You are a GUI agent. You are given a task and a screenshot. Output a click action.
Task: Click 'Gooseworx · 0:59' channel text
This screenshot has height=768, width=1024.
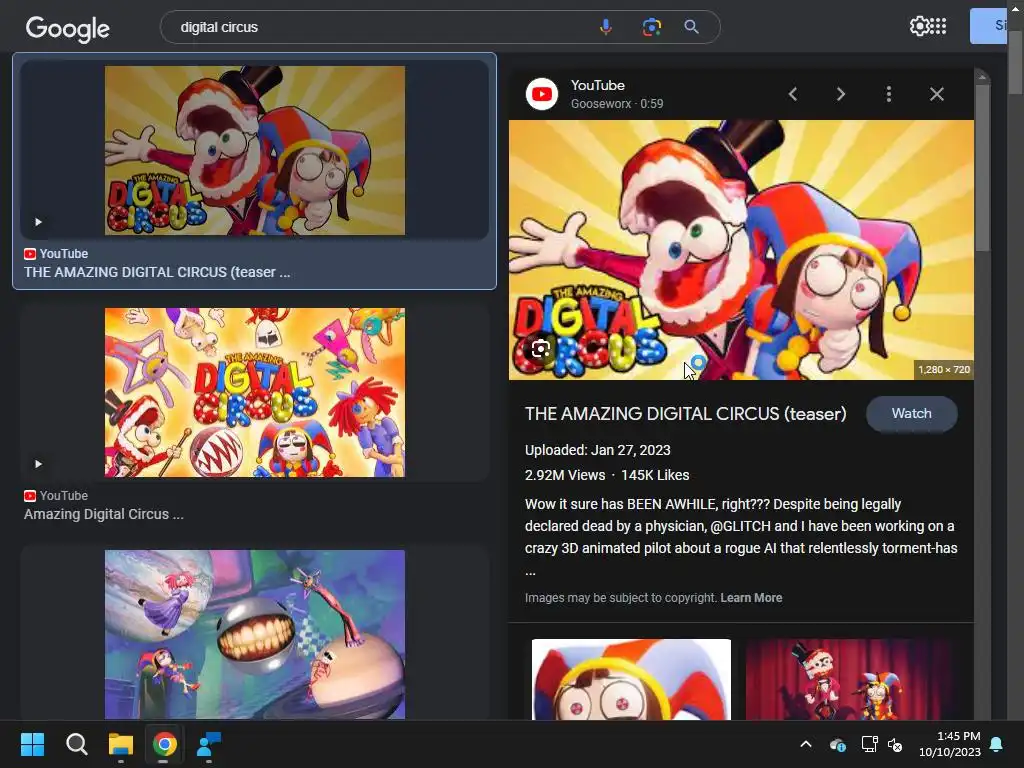point(616,104)
